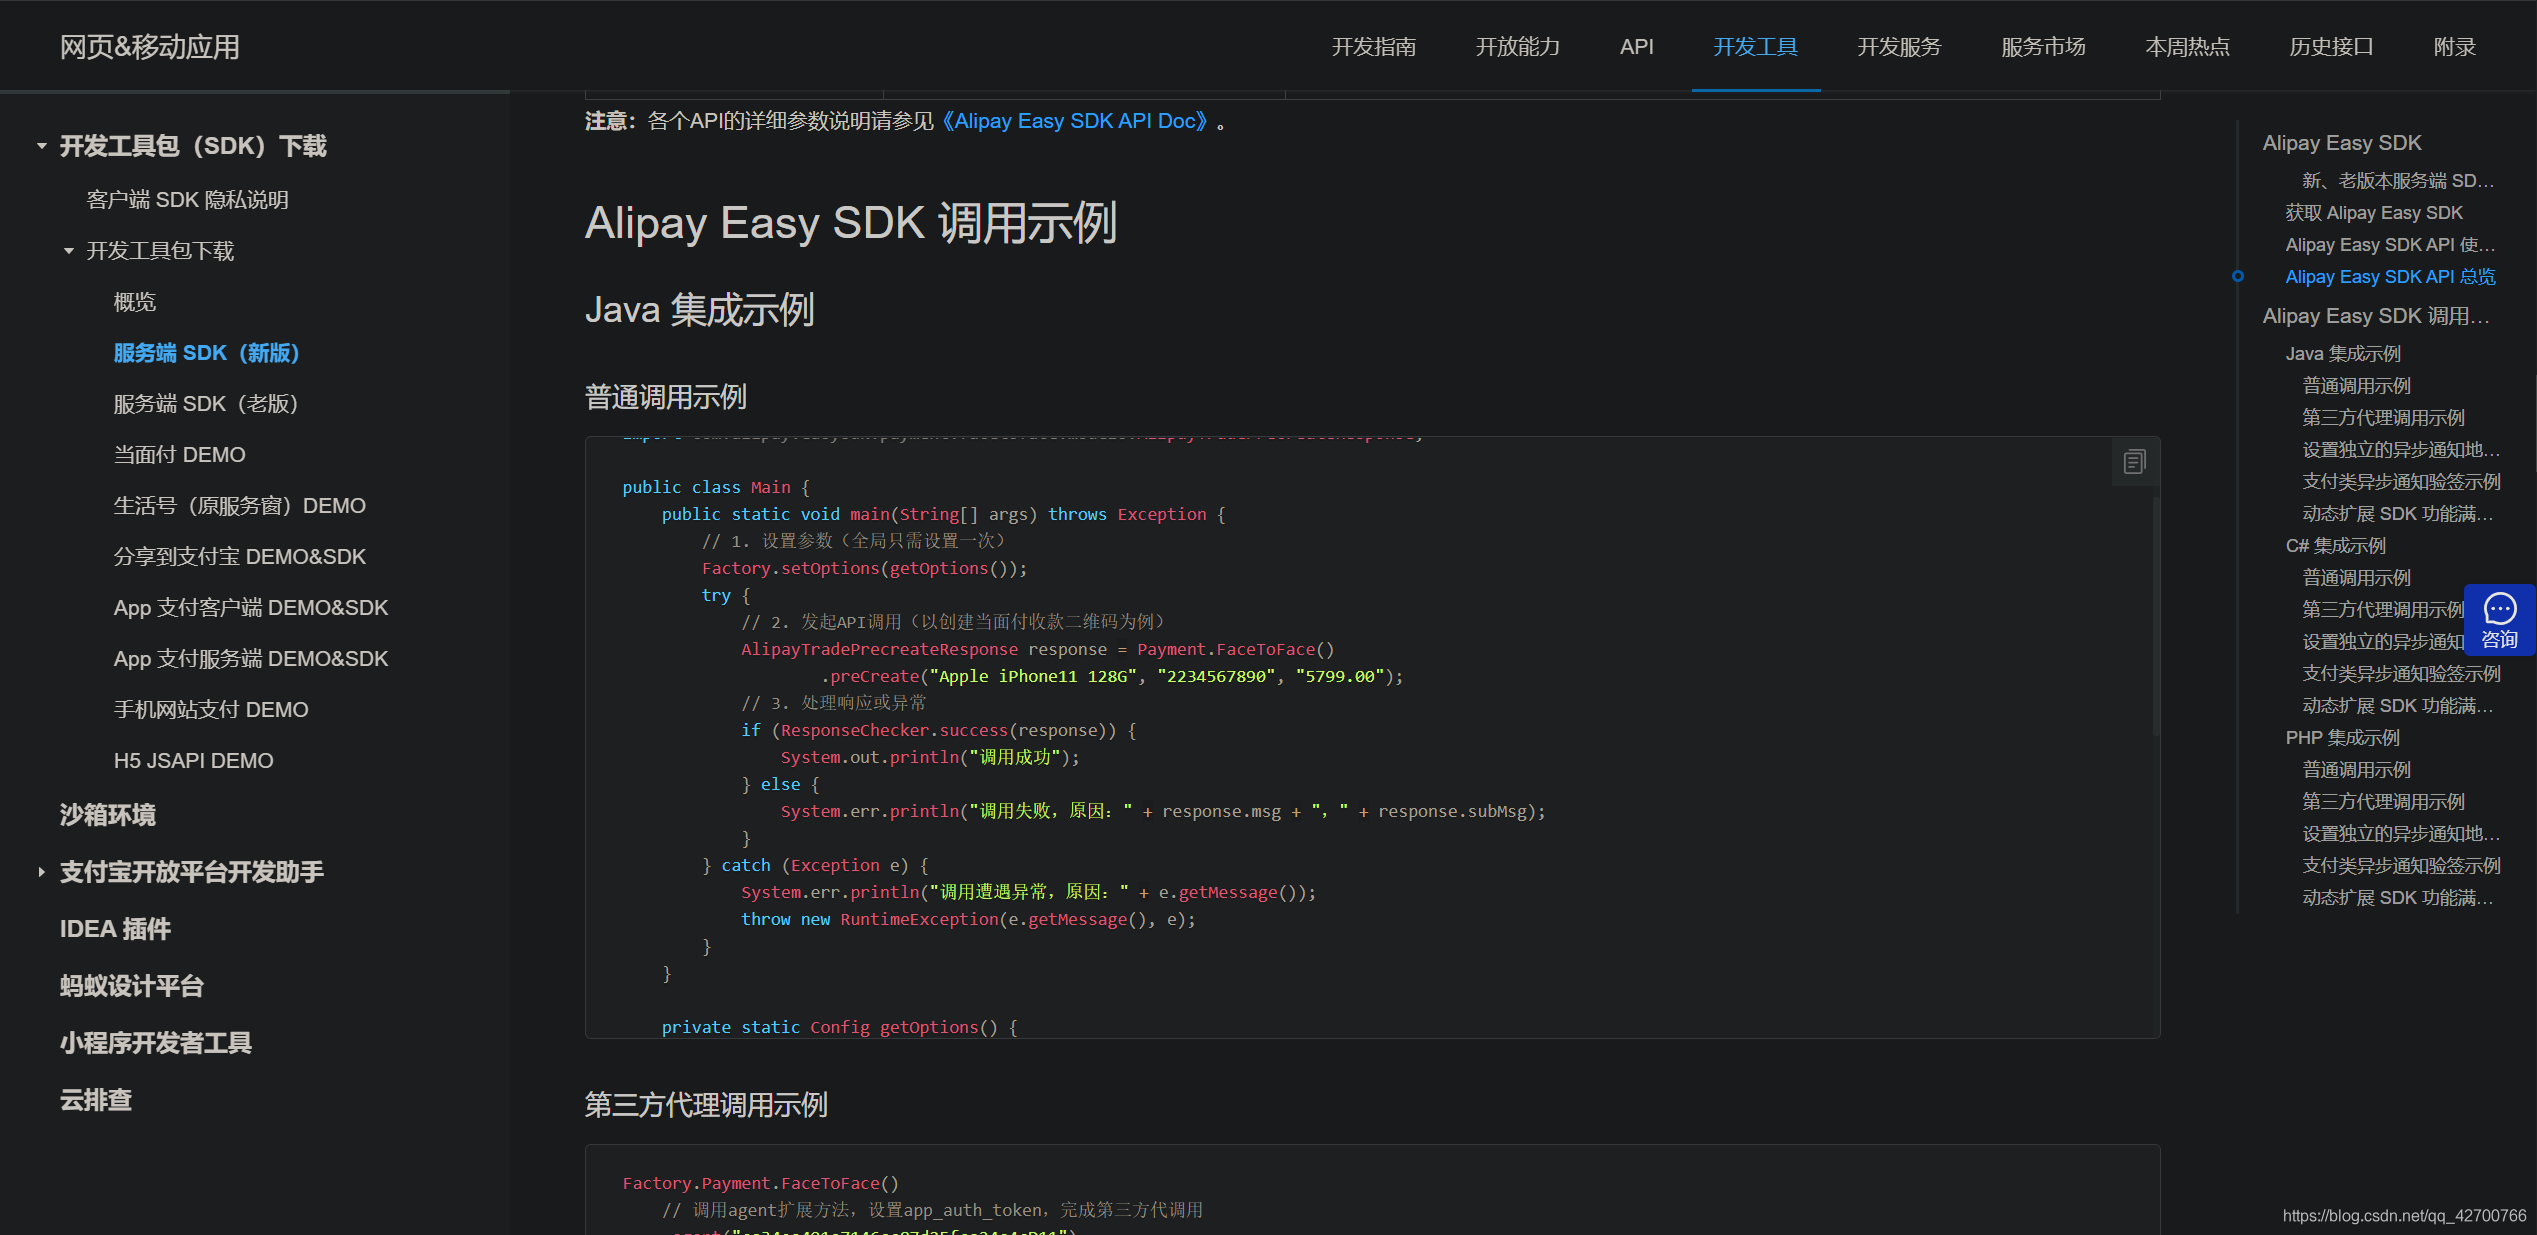
Task: Open the 沙箱环境 sidebar section
Action: (107, 815)
